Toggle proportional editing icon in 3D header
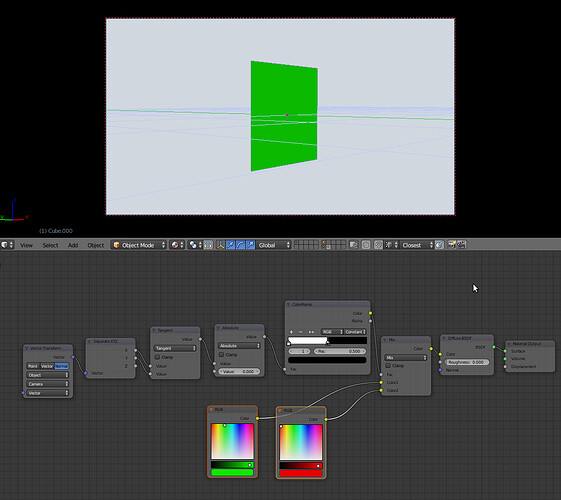The width and height of the screenshot is (561, 500). (366, 245)
